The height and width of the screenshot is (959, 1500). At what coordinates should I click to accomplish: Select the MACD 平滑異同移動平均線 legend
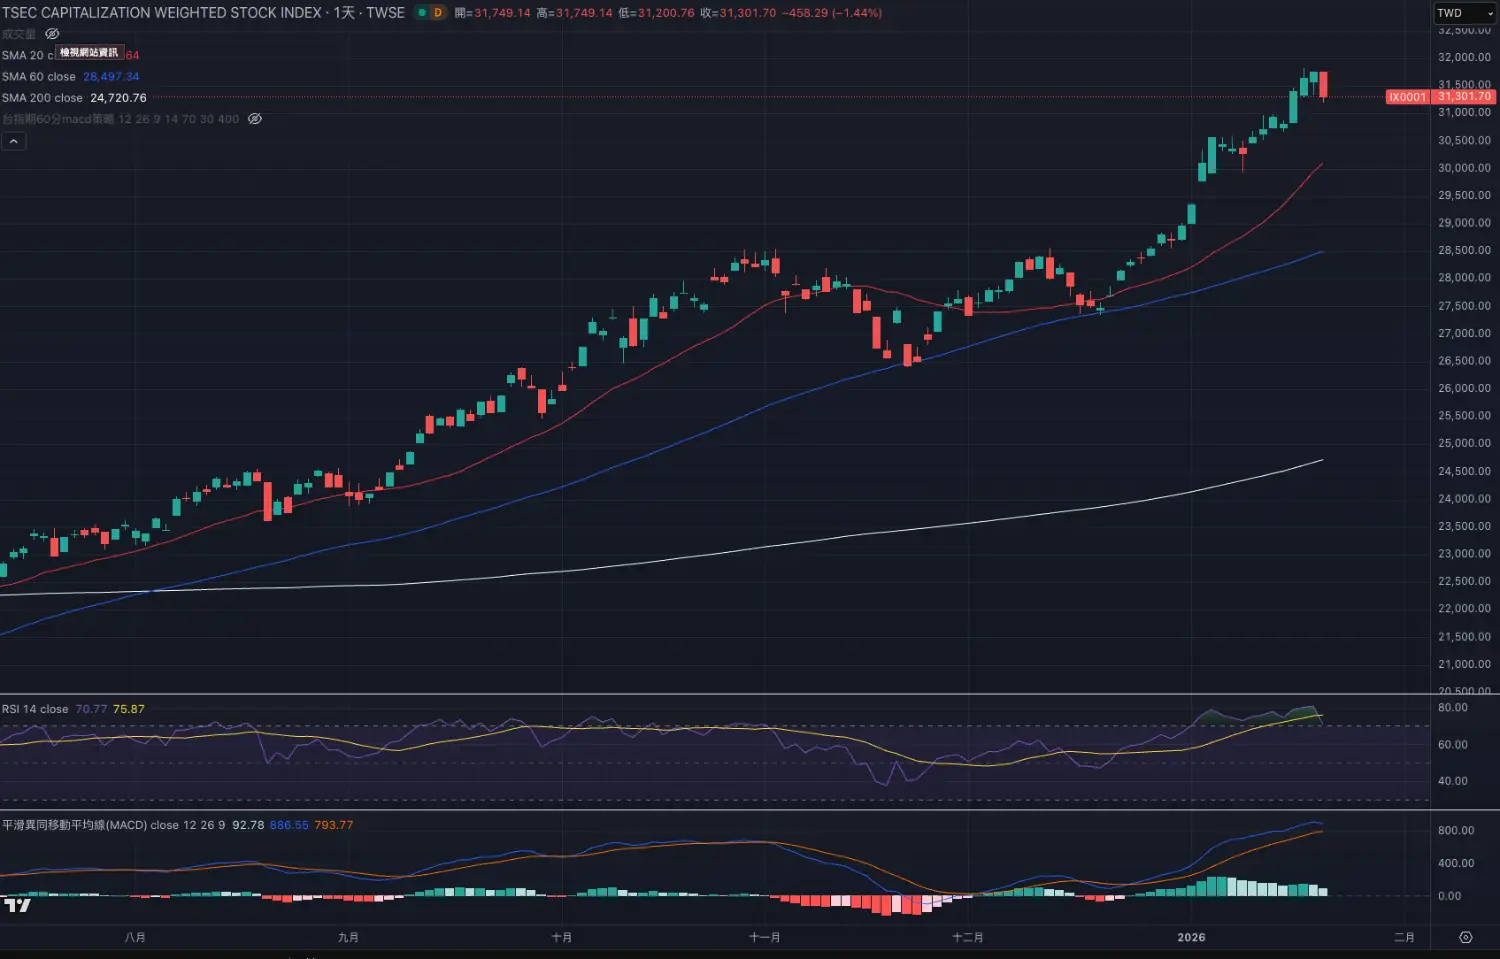[90, 825]
